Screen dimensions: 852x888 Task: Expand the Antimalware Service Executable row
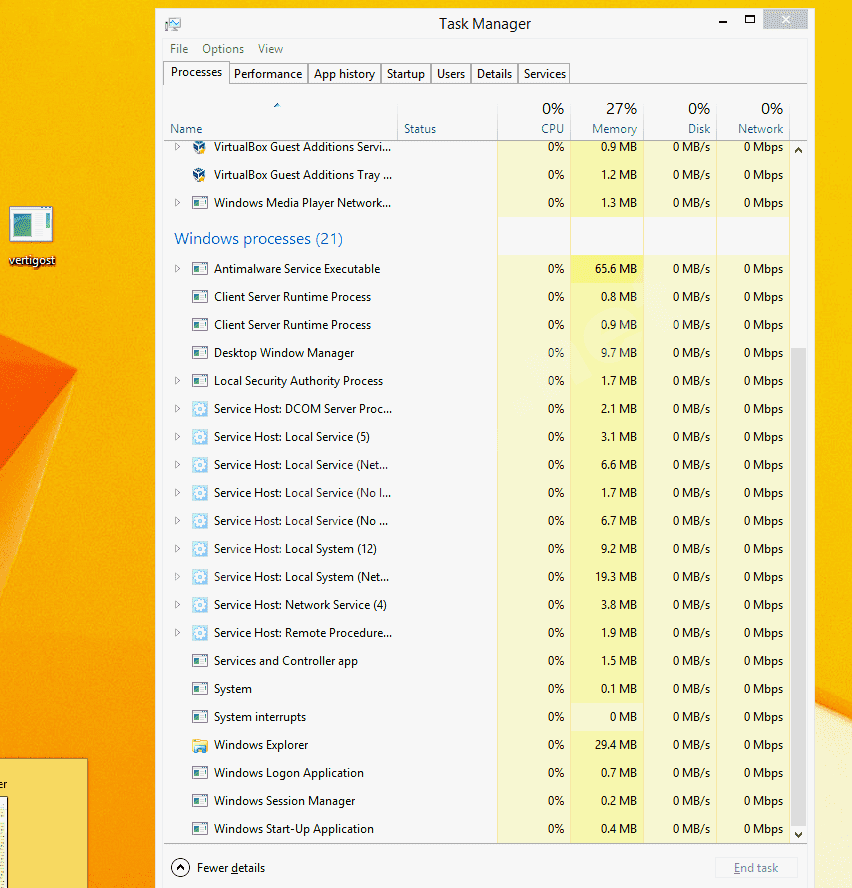178,269
